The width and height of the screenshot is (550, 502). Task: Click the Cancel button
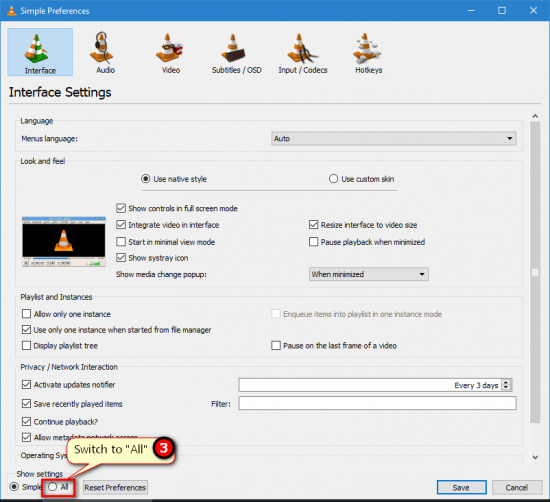(x=517, y=487)
